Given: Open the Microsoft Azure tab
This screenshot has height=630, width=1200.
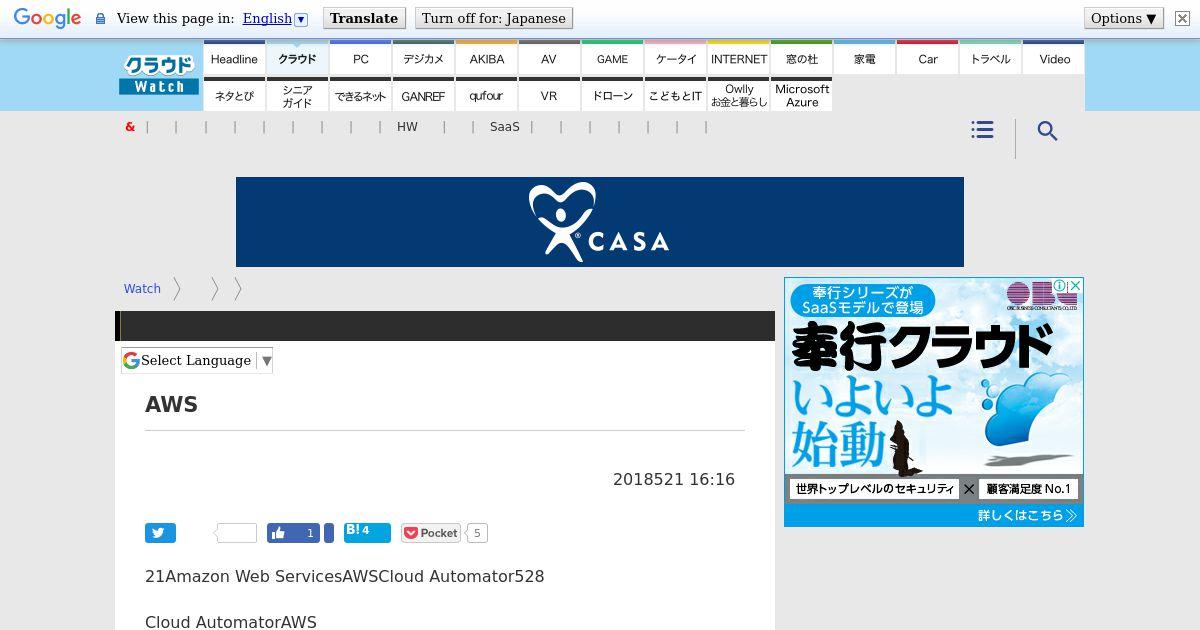Looking at the screenshot, I should point(802,96).
